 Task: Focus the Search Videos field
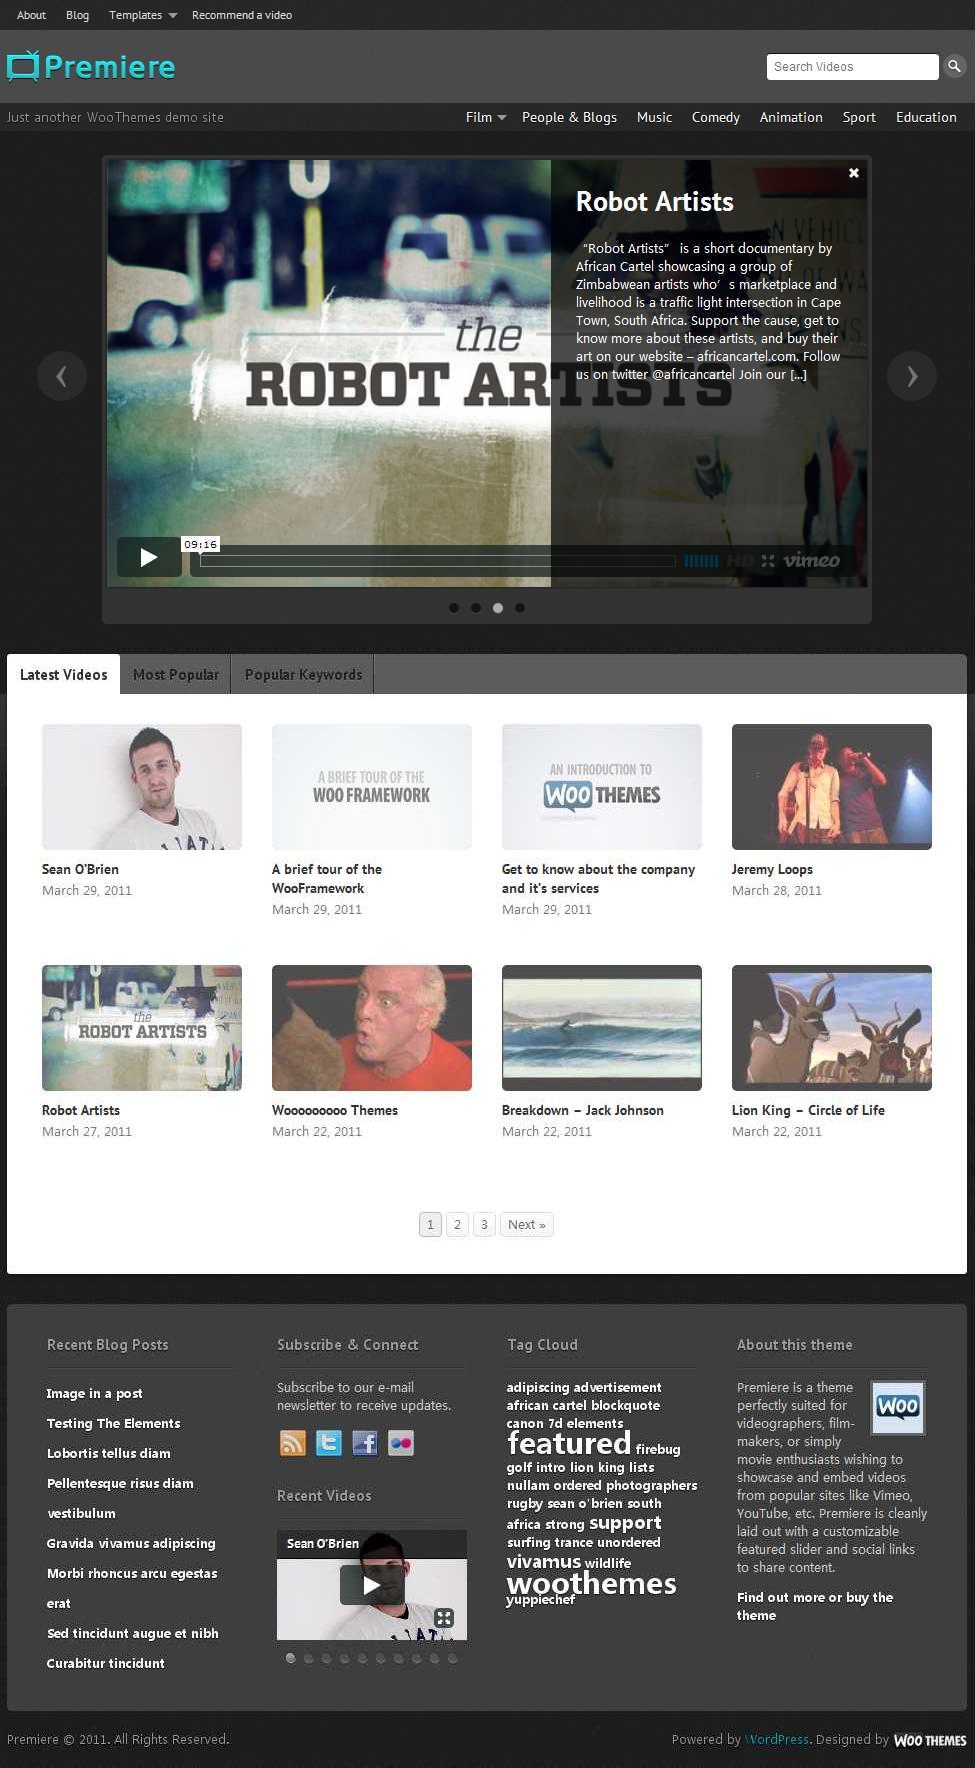(853, 66)
